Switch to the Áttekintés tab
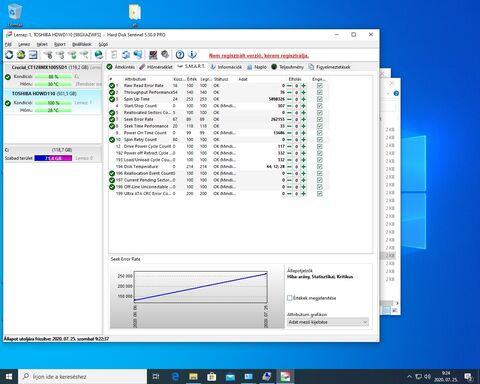 click(x=121, y=67)
